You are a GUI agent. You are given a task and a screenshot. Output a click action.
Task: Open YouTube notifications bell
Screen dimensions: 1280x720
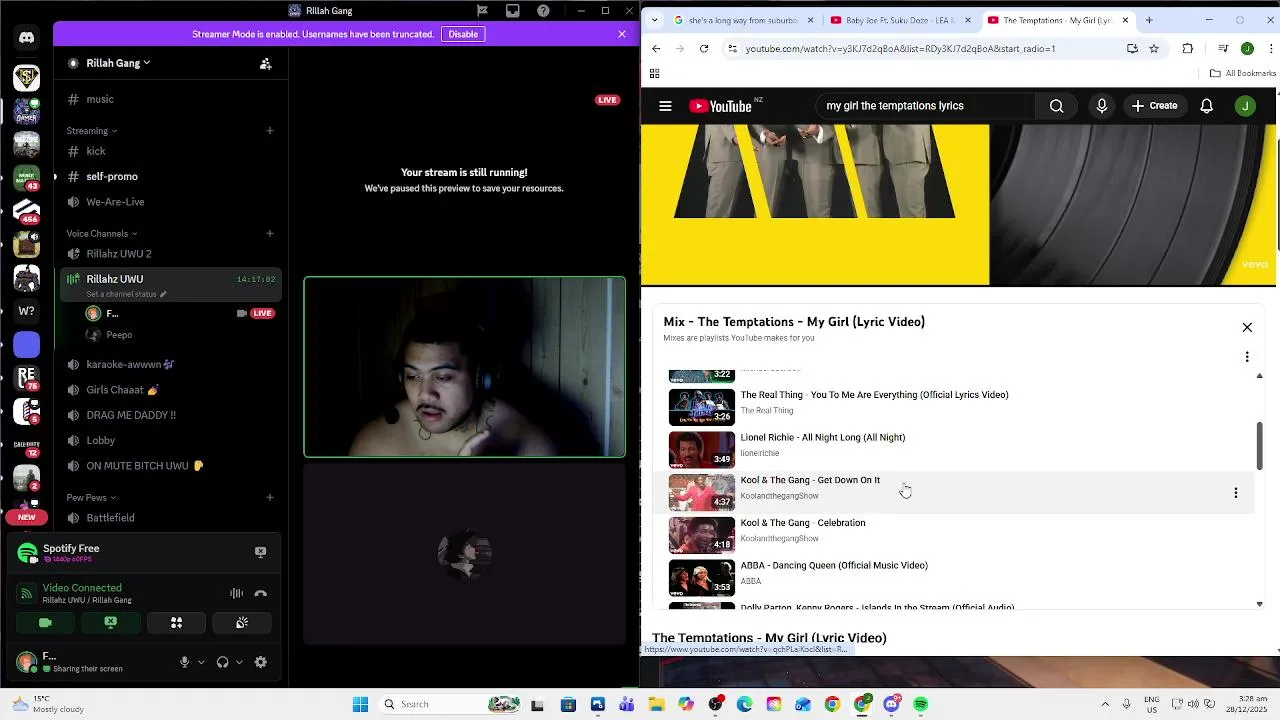pos(1207,106)
